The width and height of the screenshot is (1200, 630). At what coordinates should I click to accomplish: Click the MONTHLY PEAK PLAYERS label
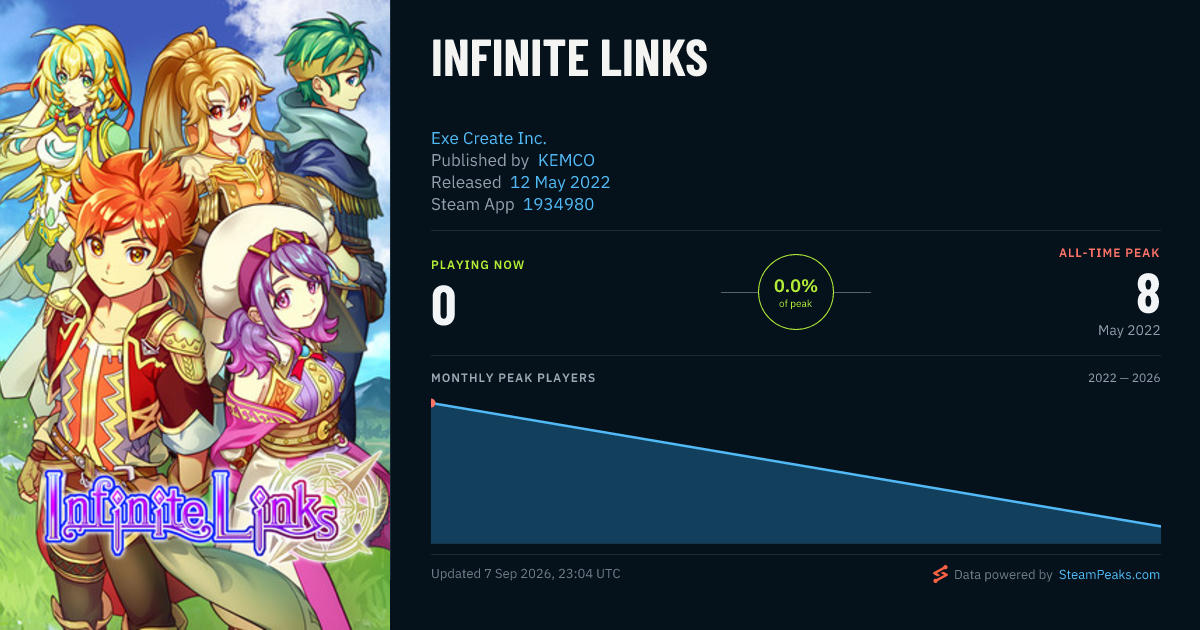point(513,378)
